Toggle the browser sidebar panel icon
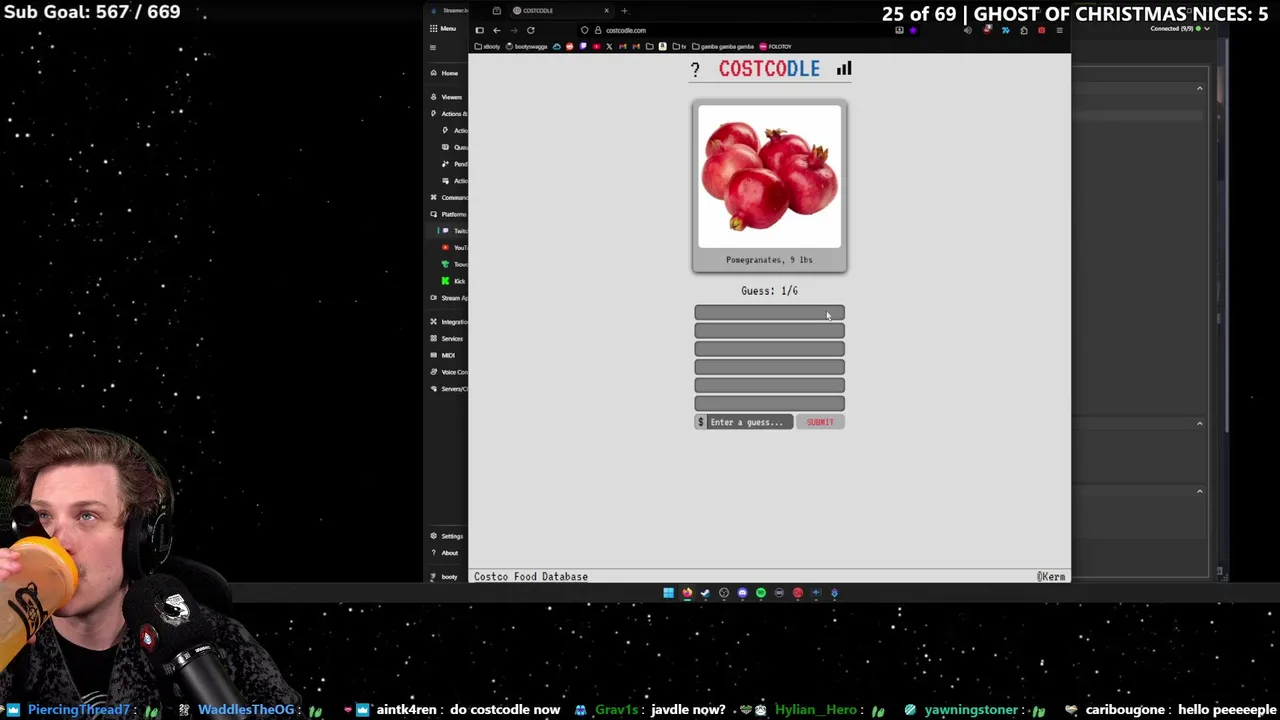 (x=480, y=30)
